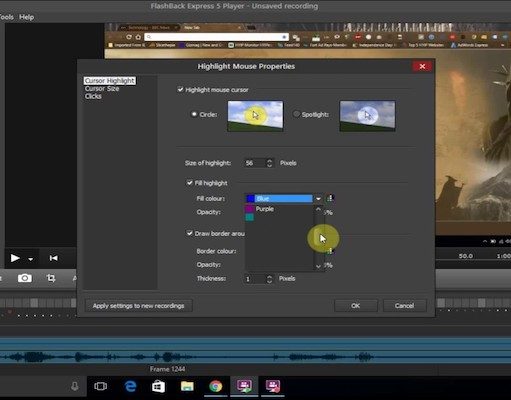
Task: Open the Tools menu
Action: (6, 17)
